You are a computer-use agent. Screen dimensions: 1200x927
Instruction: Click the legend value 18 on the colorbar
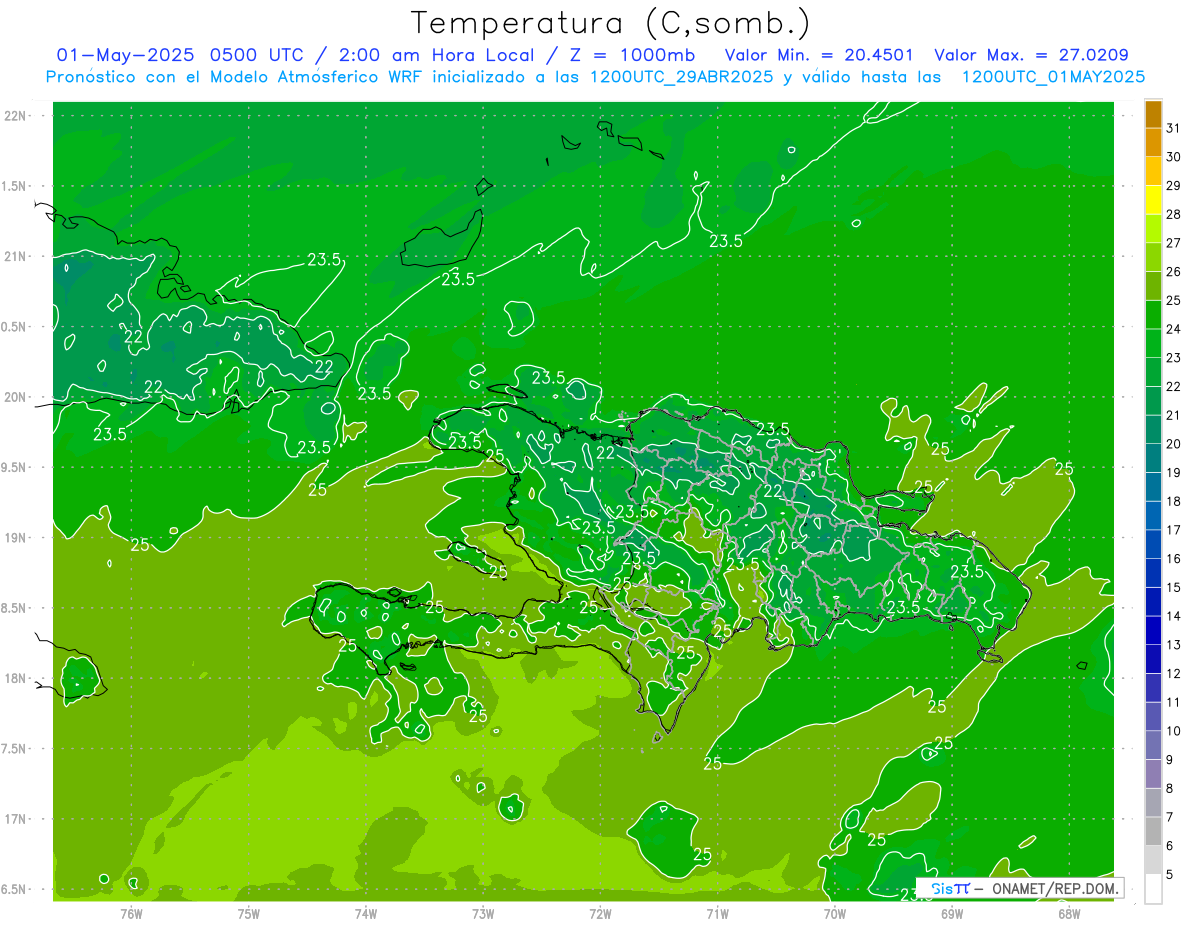(x=1174, y=501)
